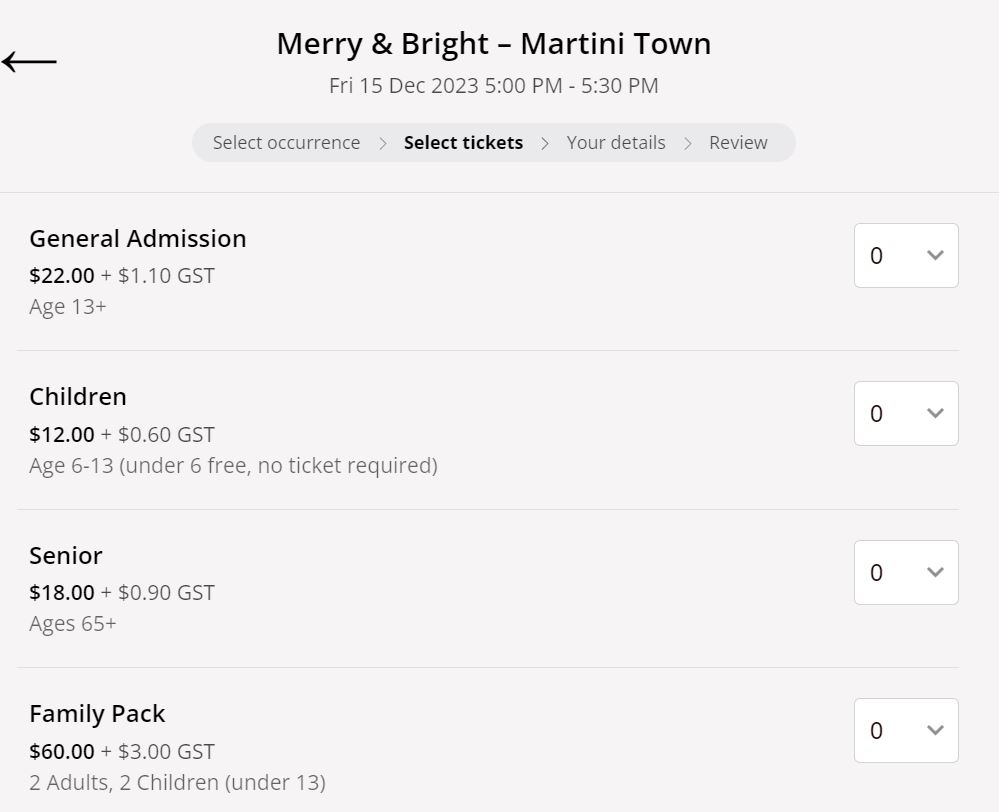
Task: Click chevron after Select tickets step
Action: coord(545,143)
